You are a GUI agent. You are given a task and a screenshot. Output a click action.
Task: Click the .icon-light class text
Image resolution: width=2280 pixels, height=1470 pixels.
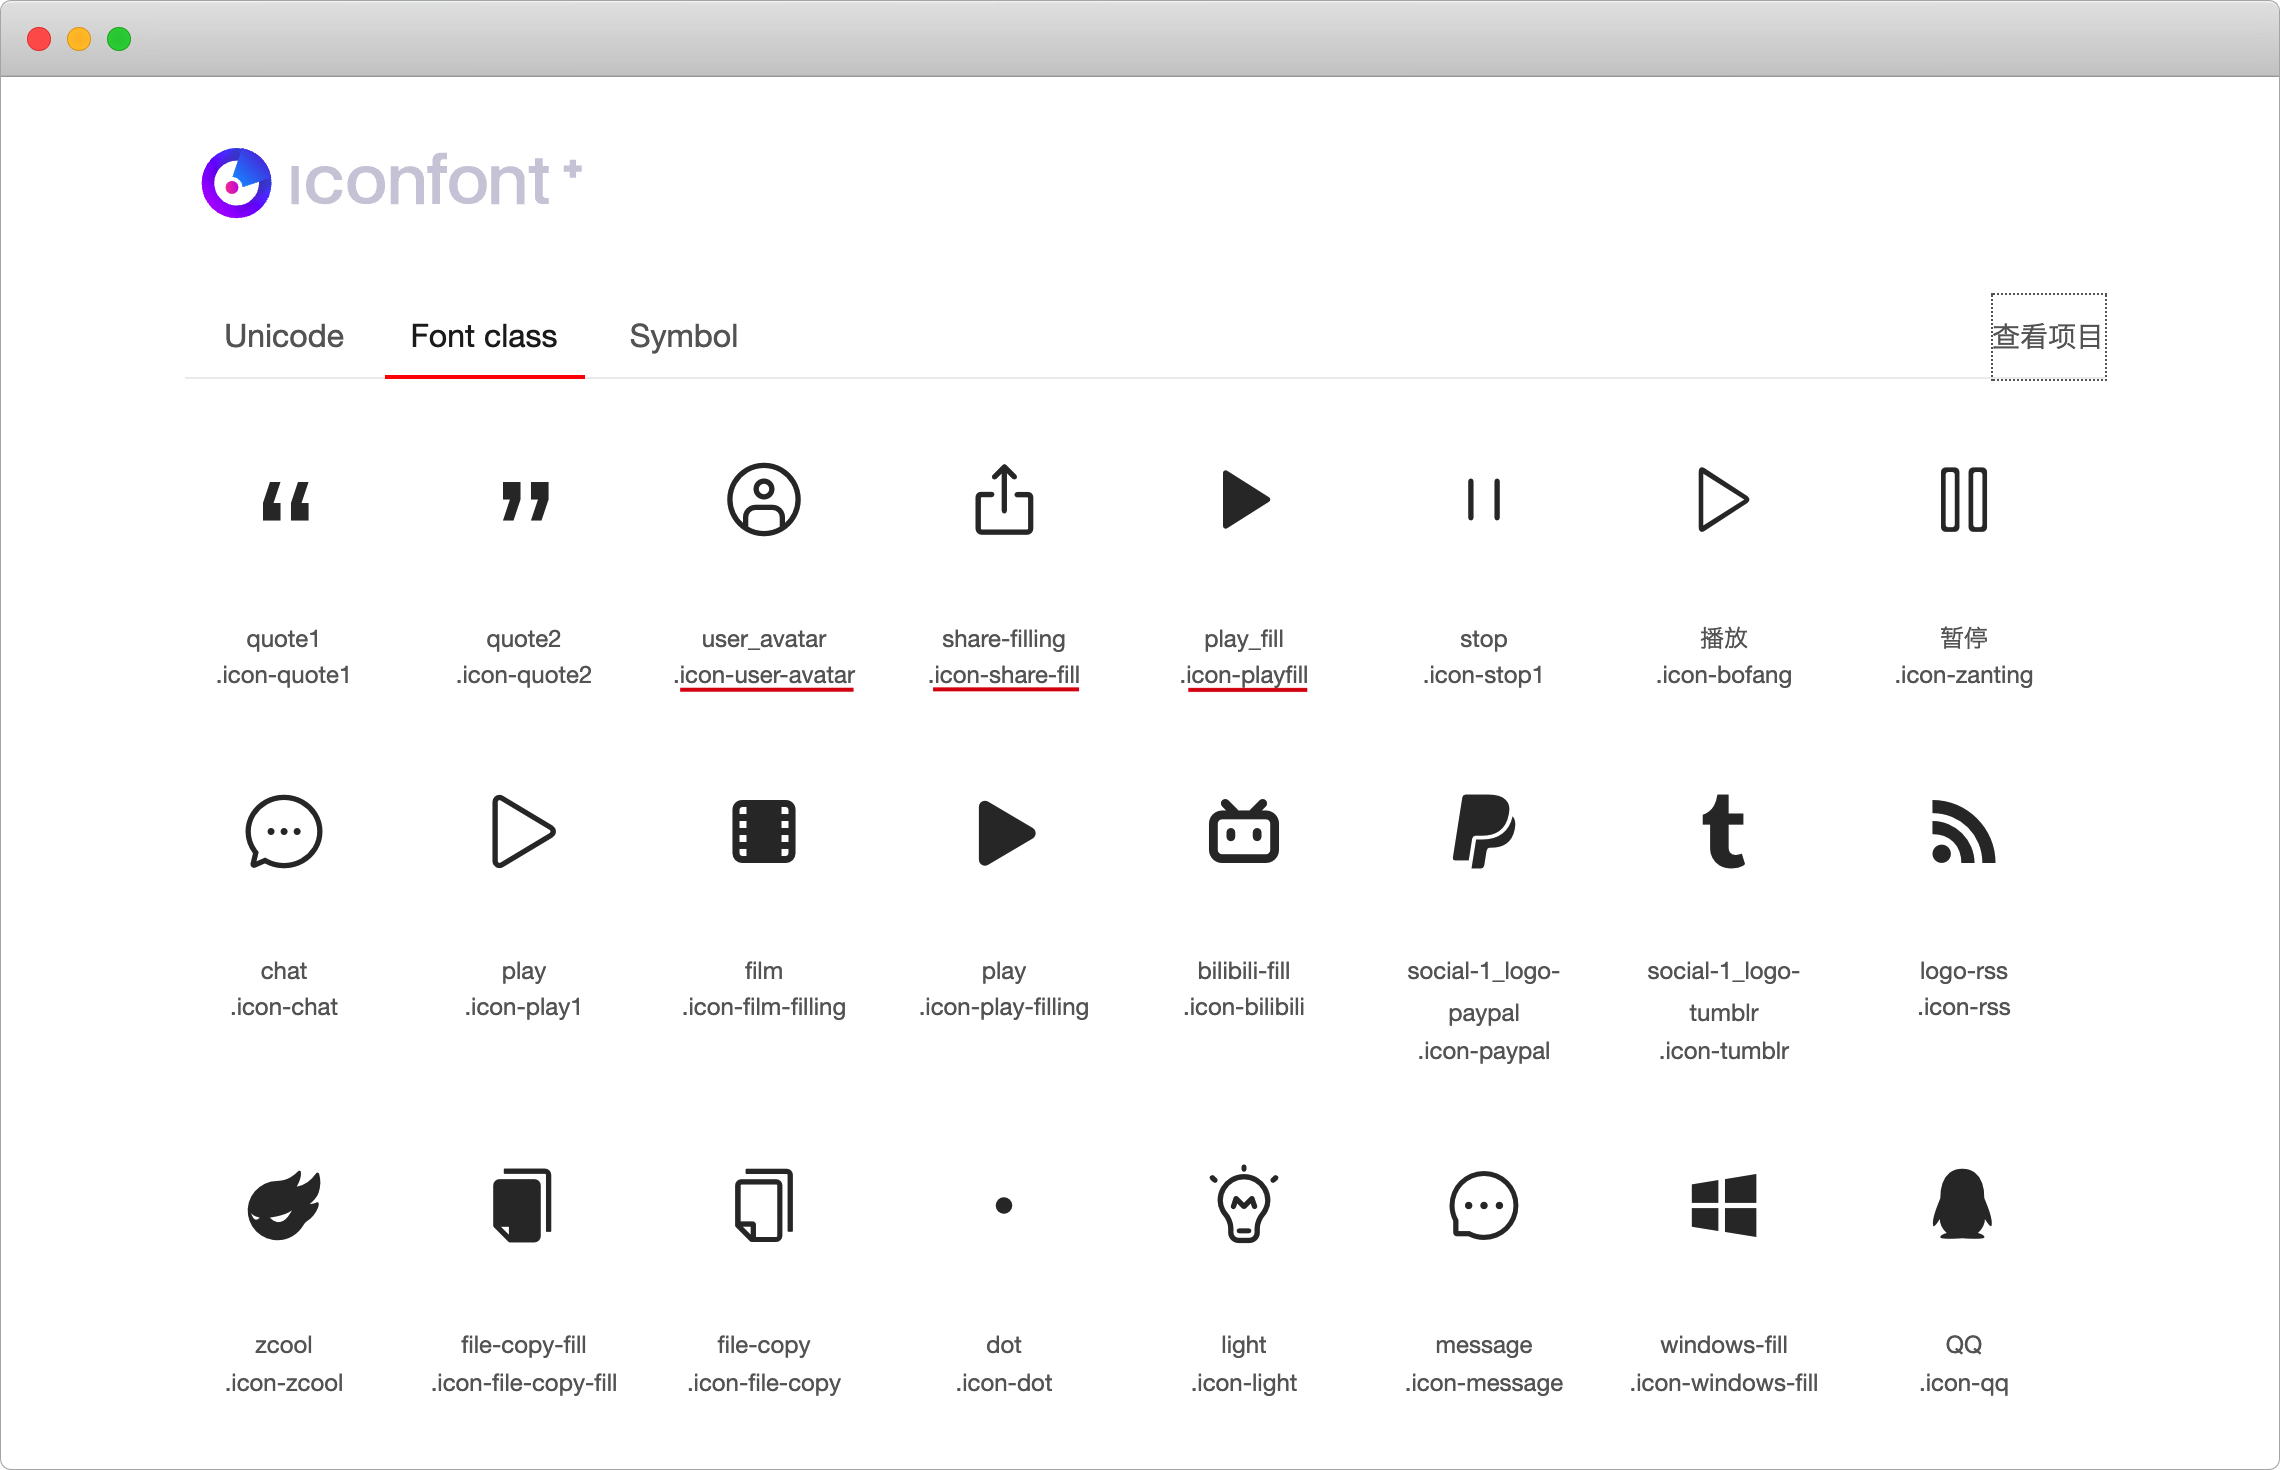pyautogui.click(x=1244, y=1383)
